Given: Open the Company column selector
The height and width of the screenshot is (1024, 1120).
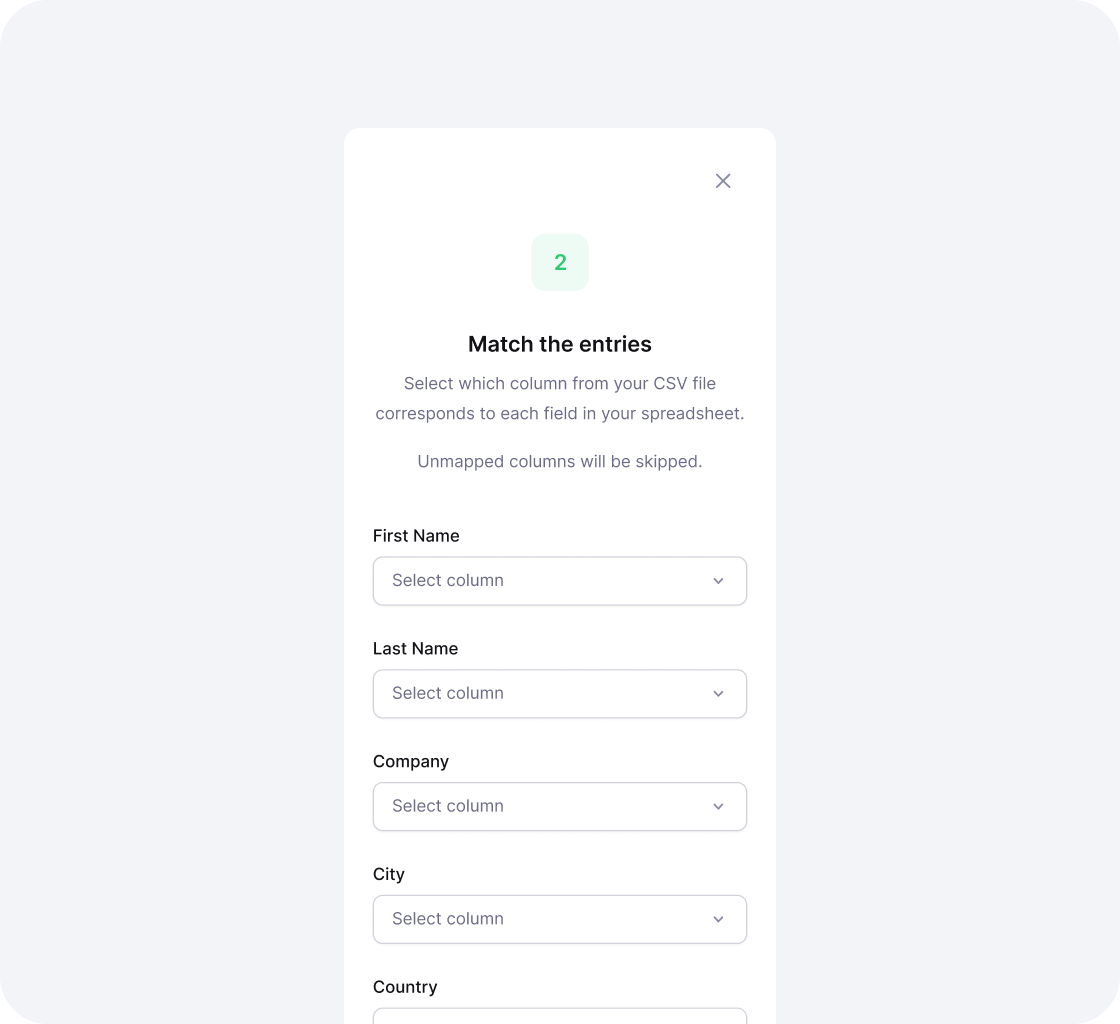Looking at the screenshot, I should tap(559, 806).
